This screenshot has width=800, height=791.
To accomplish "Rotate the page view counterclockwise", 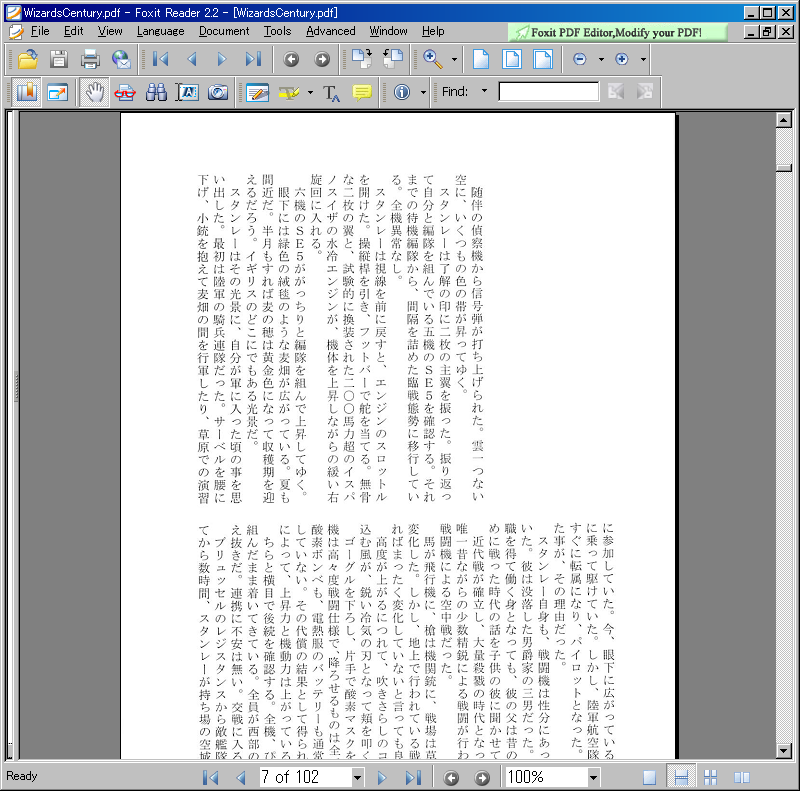I will point(393,59).
